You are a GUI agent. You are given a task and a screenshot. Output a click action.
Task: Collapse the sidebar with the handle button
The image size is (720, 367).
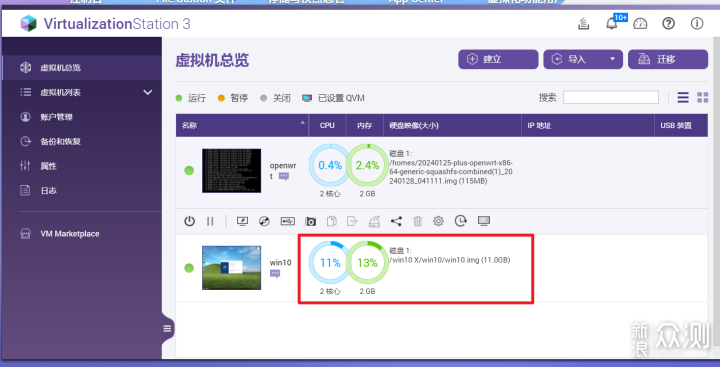pyautogui.click(x=167, y=328)
